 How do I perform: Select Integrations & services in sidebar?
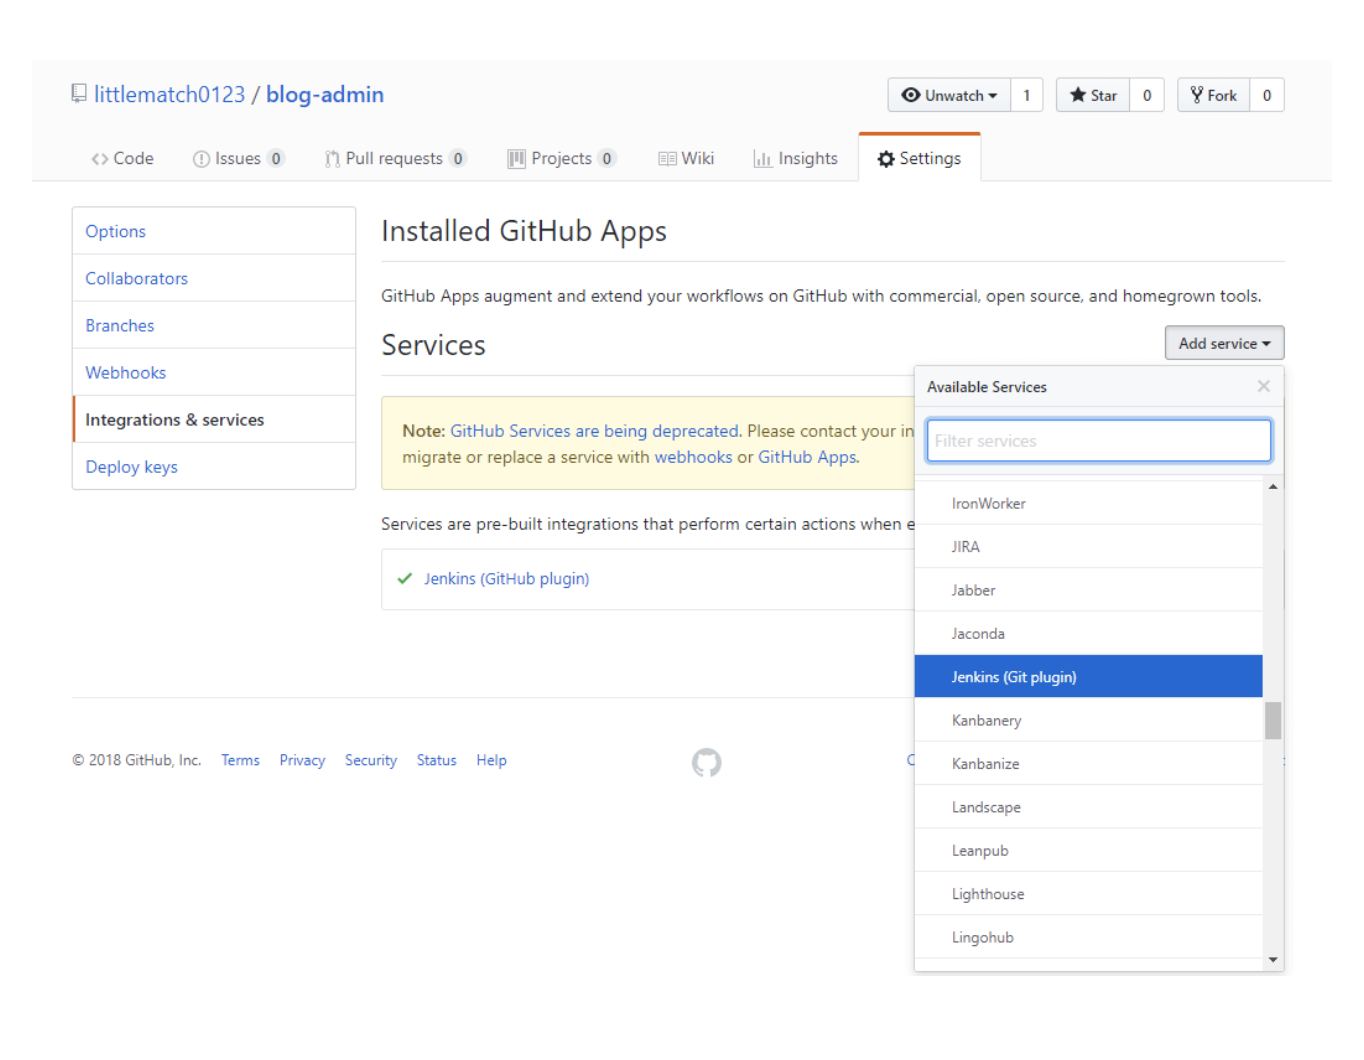click(x=214, y=419)
